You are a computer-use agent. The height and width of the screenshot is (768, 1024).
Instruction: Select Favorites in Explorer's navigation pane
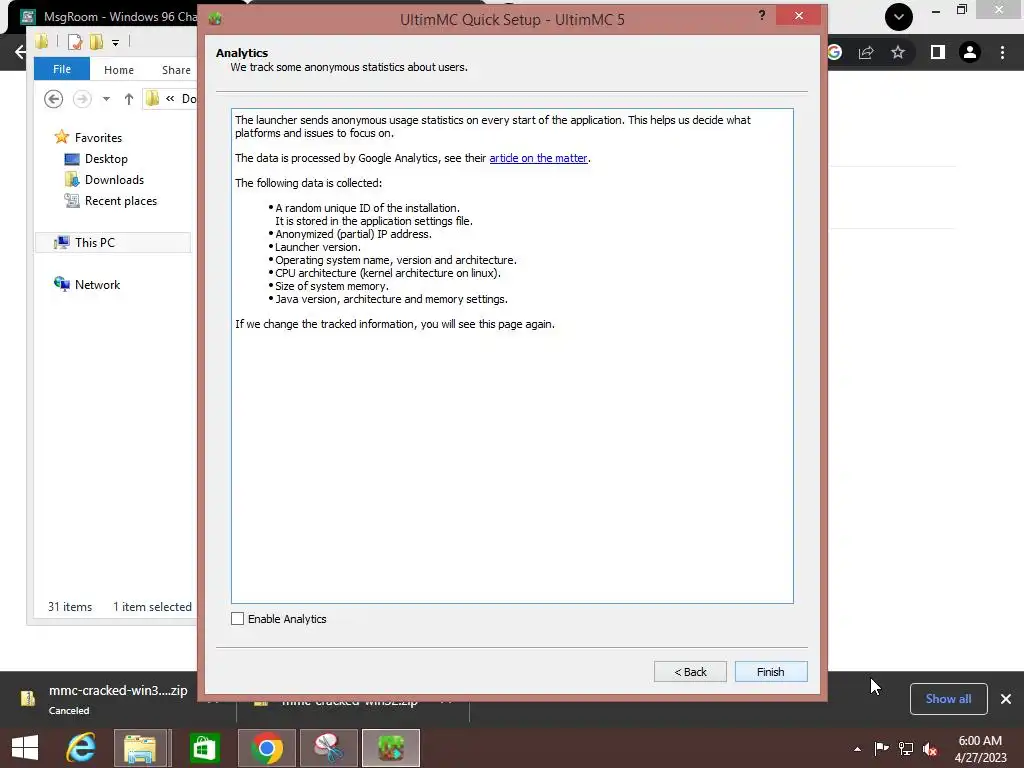98,137
